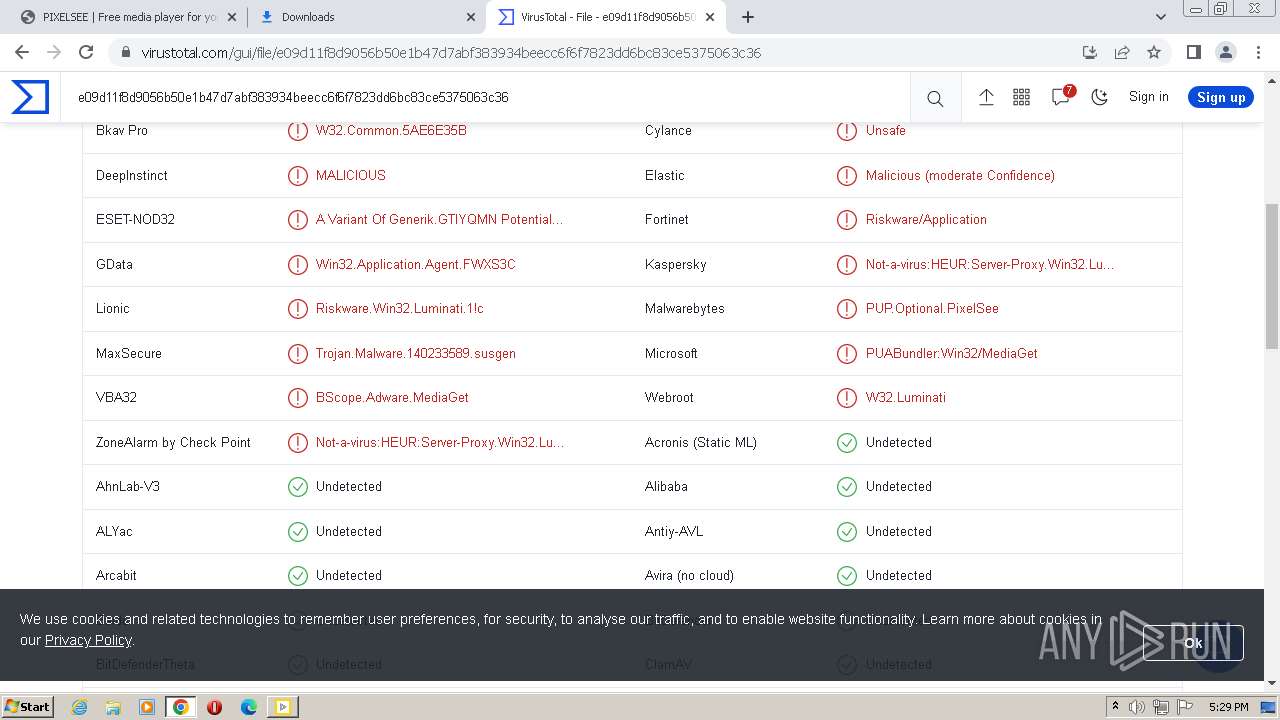Screen dimensions: 1280x720
Task: Click Malwarebytes PUP.Optional.PixelSee result
Action: click(932, 309)
